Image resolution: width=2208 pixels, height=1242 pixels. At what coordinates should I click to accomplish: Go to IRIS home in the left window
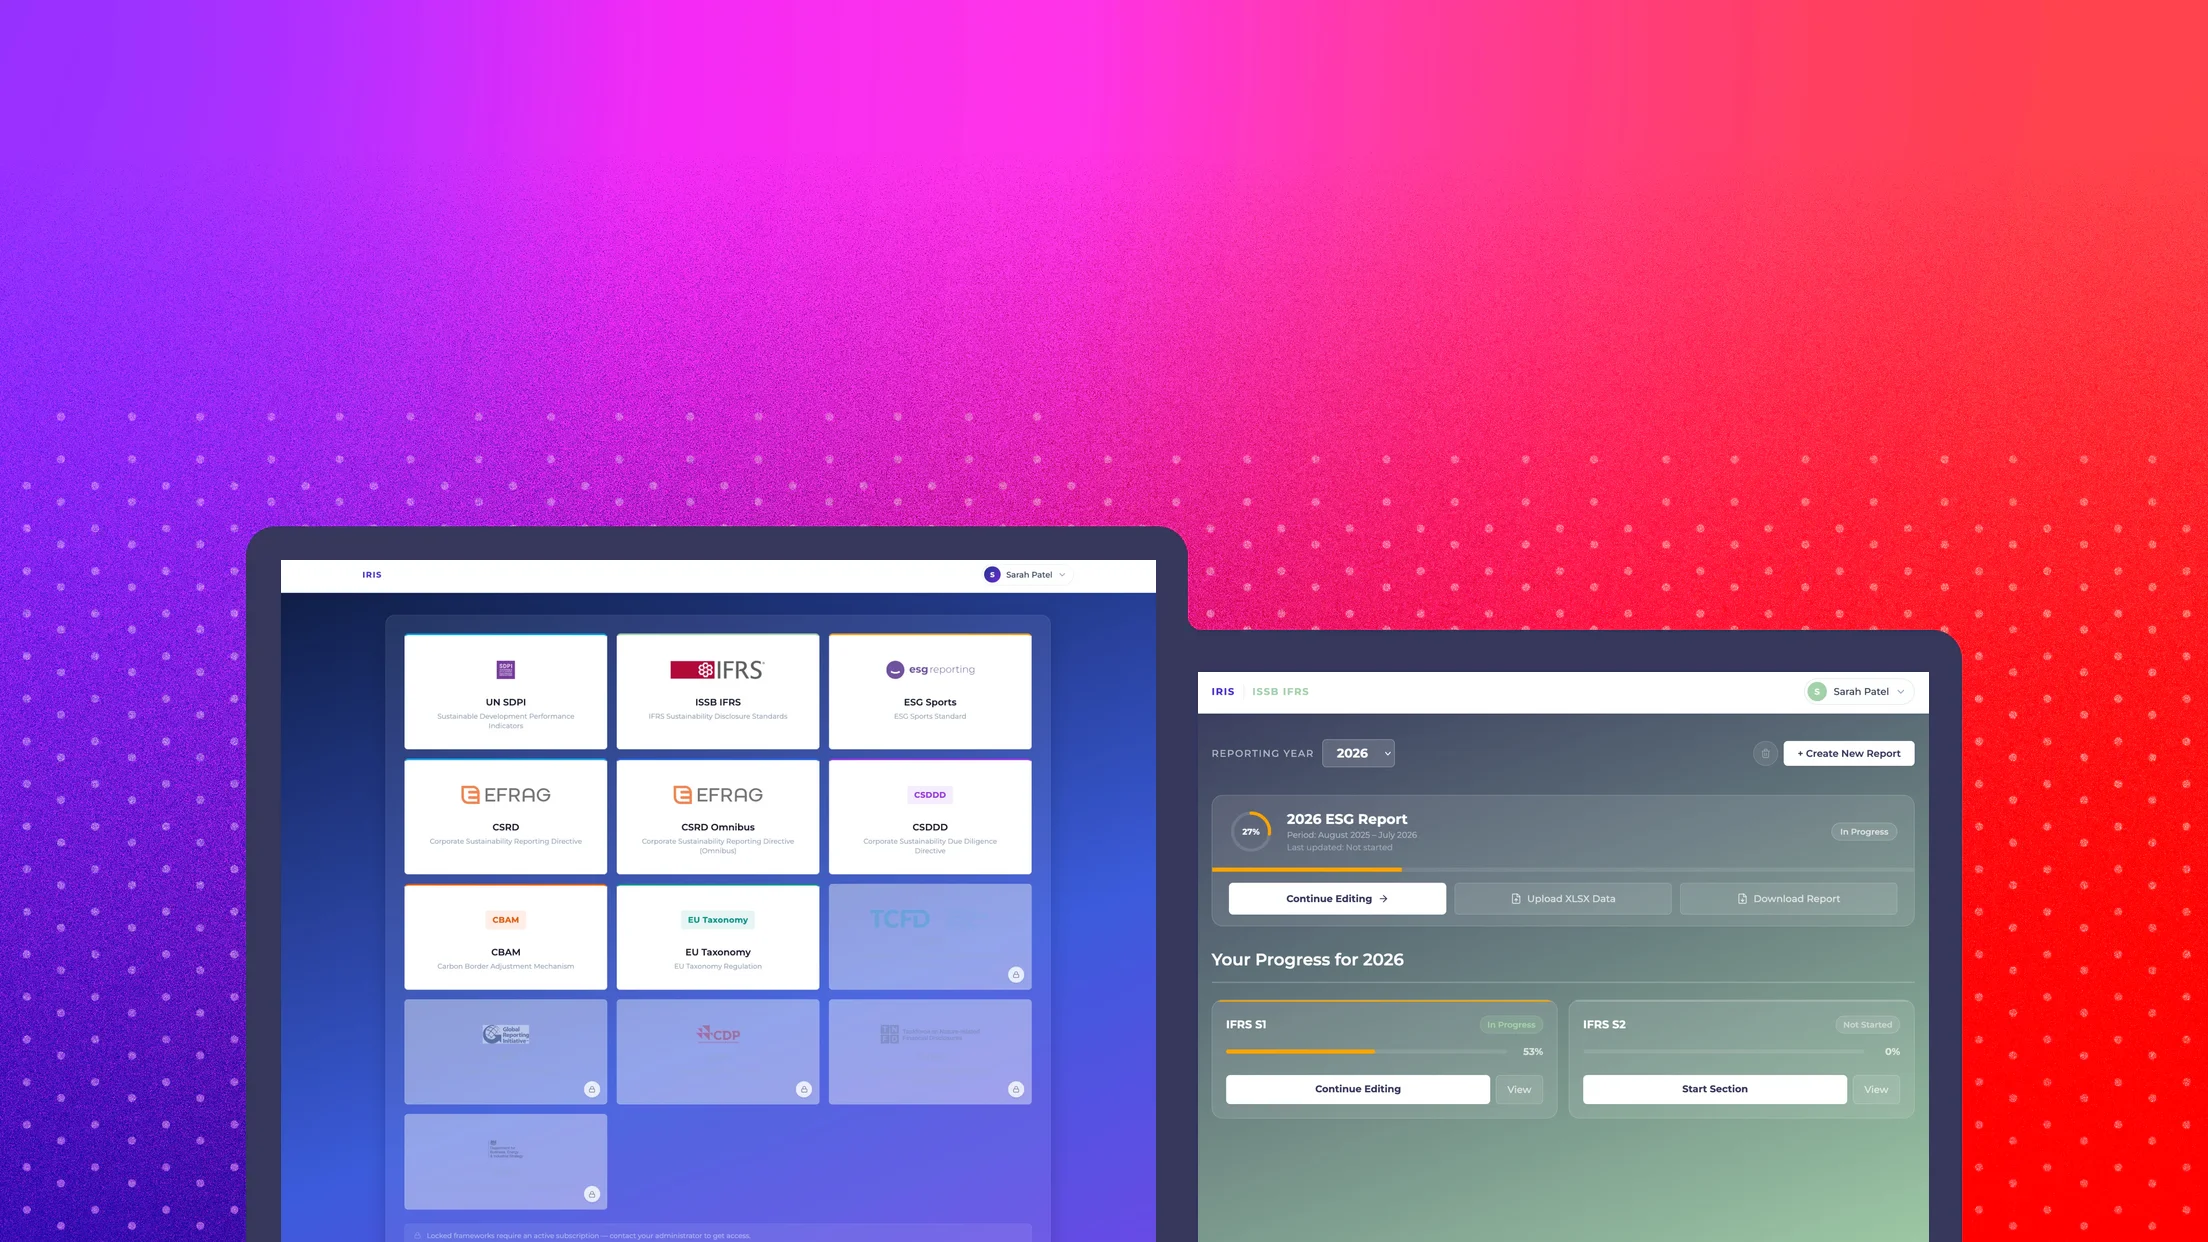click(x=372, y=575)
